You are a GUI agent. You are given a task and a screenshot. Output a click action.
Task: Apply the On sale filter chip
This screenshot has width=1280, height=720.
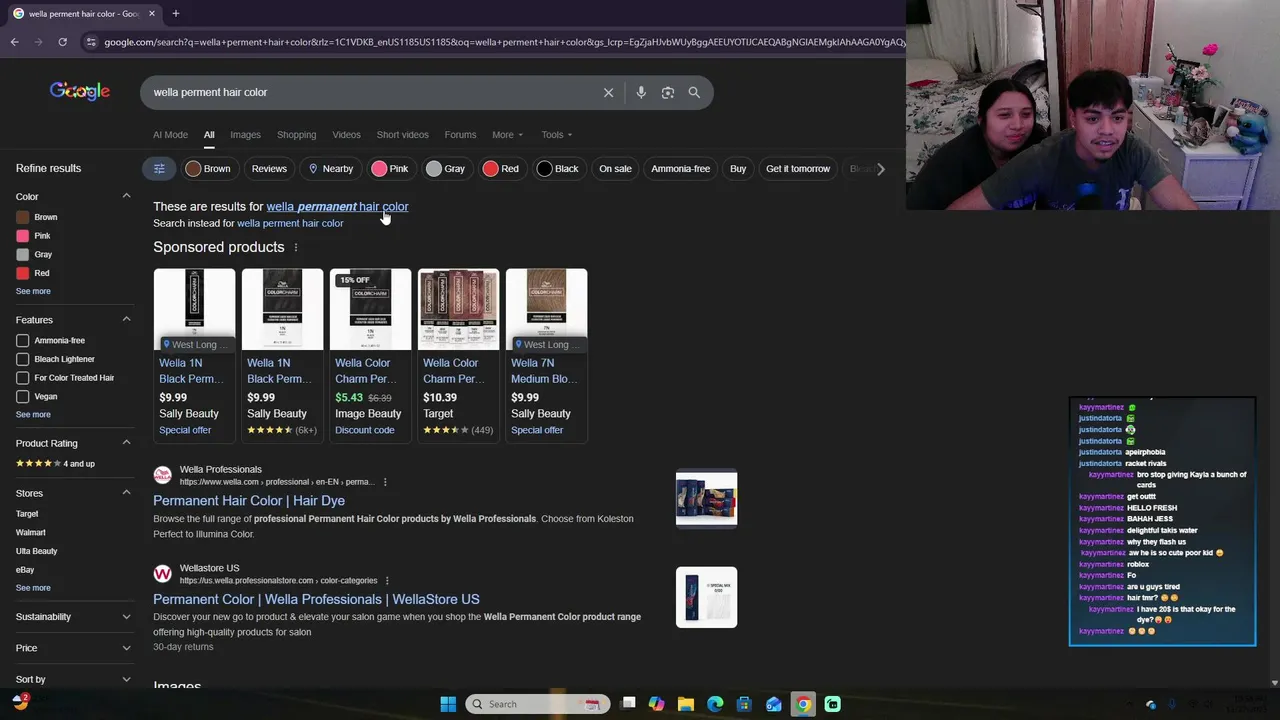pos(615,169)
